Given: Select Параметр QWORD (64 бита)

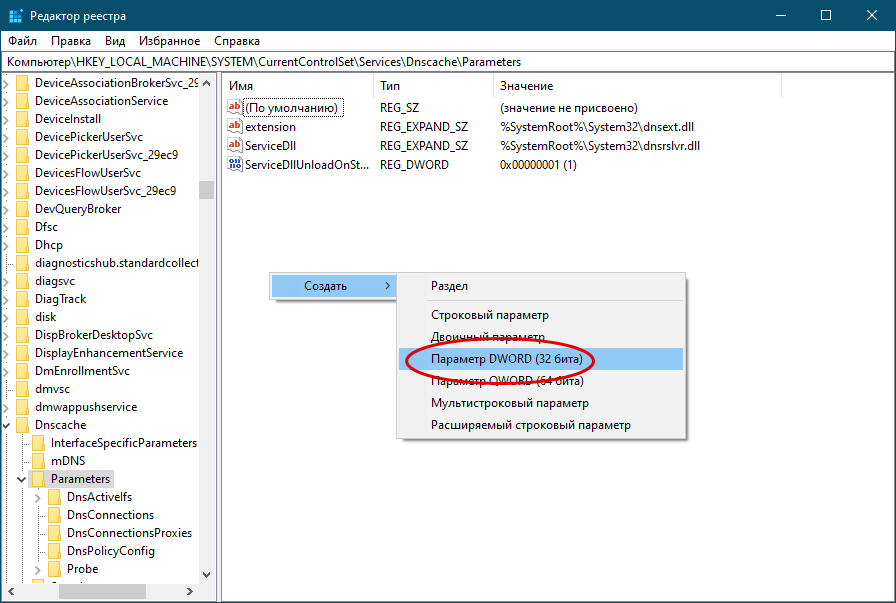Looking at the screenshot, I should tap(541, 381).
